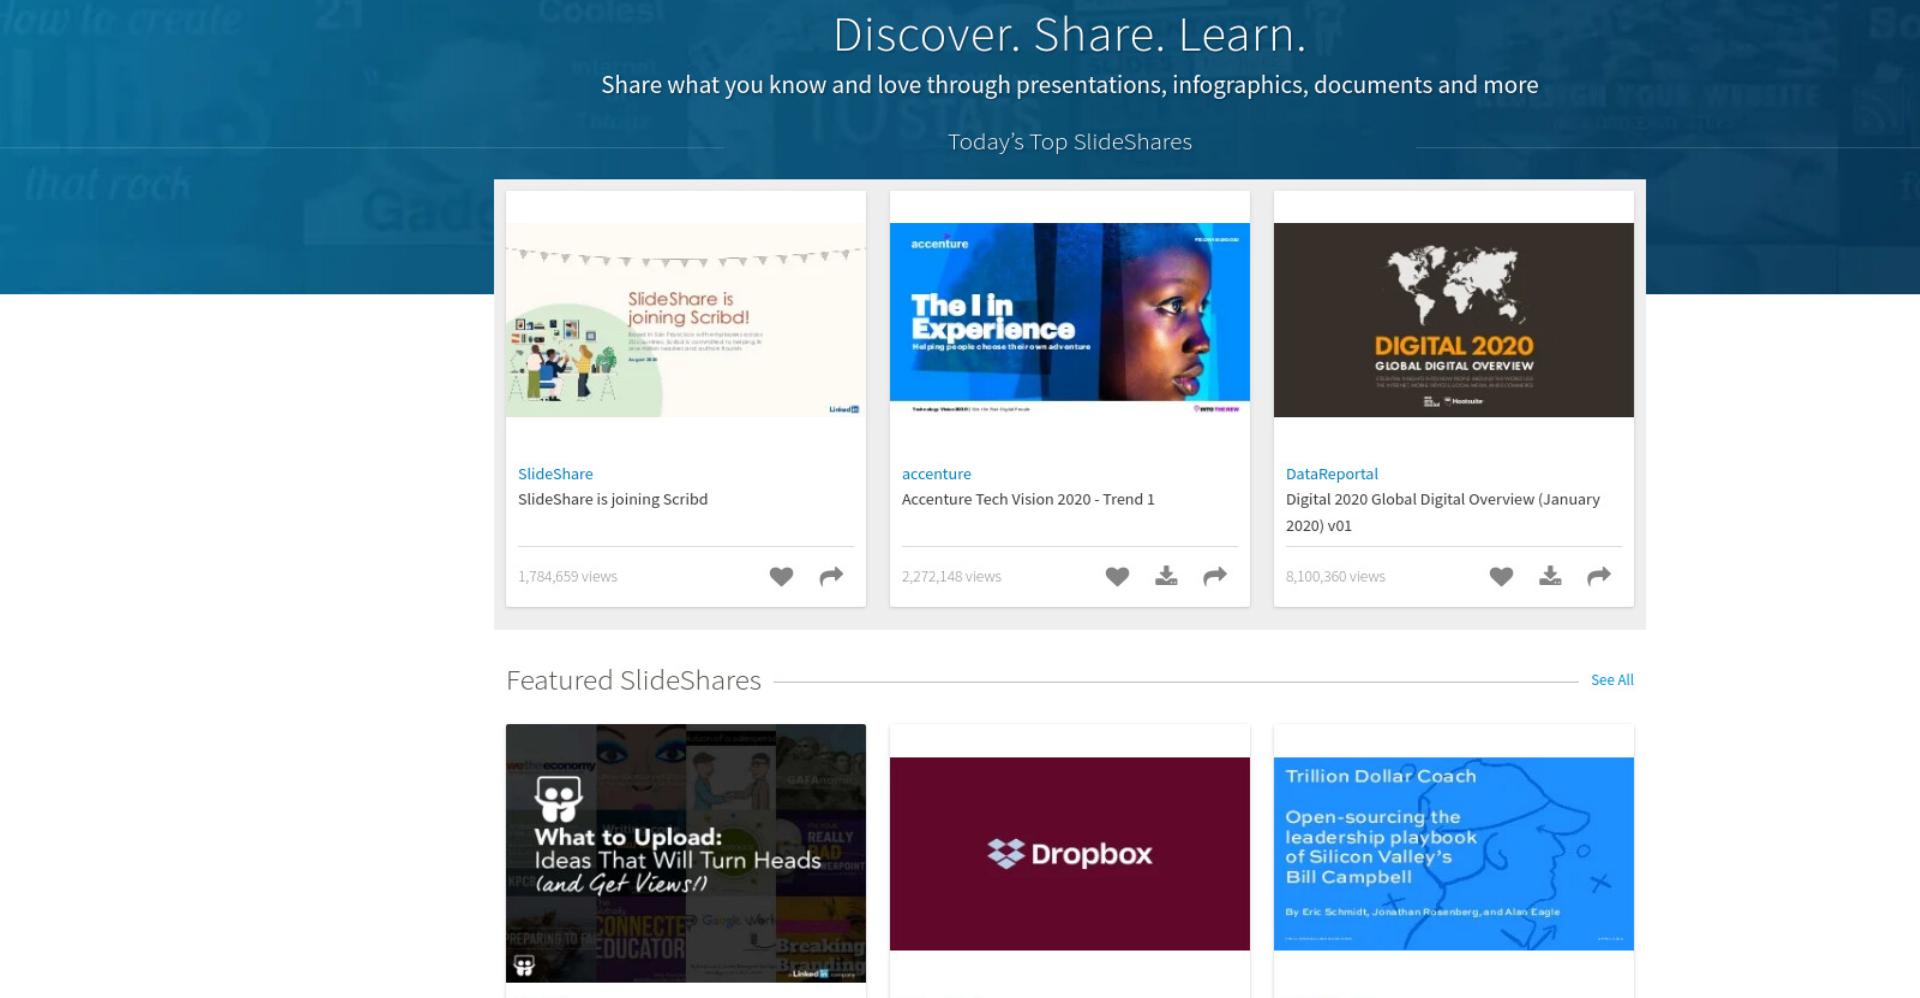Open the SlideShare author link
The height and width of the screenshot is (998, 1920).
(555, 474)
